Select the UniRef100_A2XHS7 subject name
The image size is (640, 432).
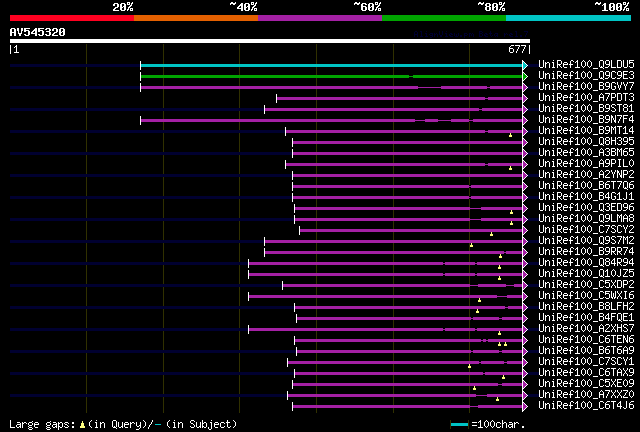(586, 329)
